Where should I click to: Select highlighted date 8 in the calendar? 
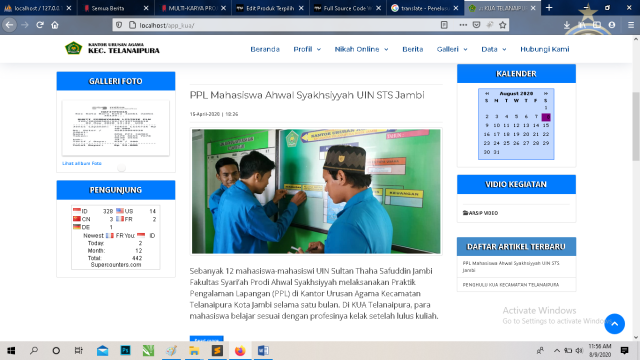tap(546, 117)
